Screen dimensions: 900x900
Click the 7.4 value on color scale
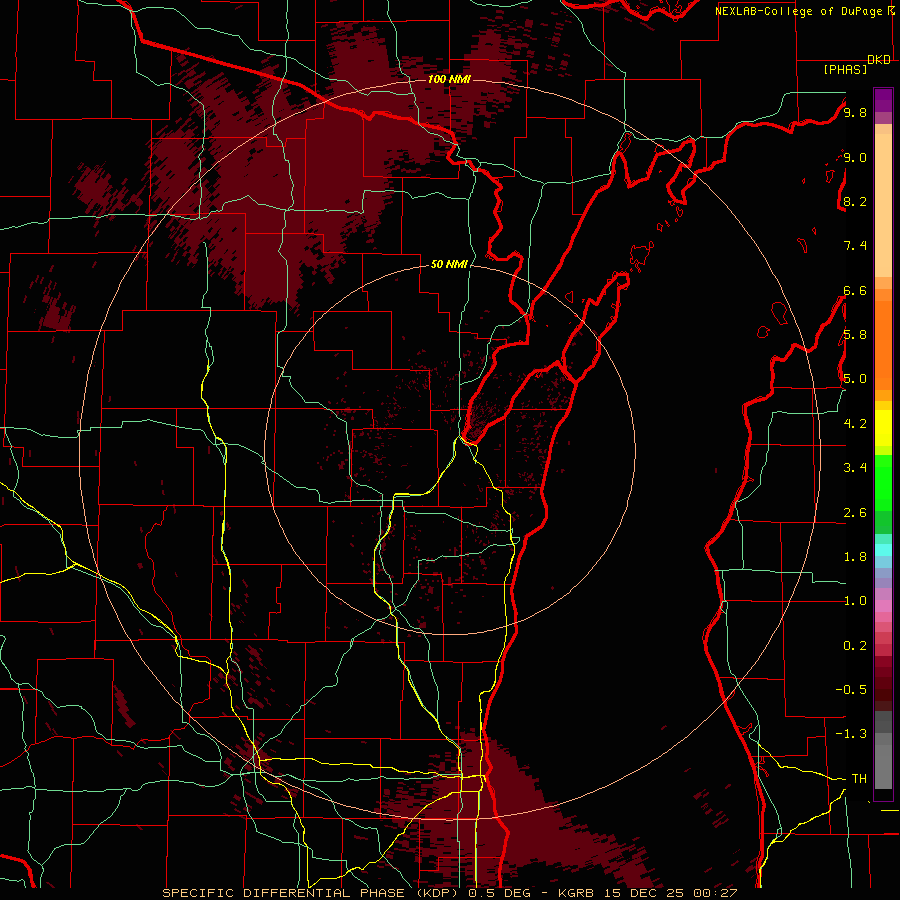(855, 246)
